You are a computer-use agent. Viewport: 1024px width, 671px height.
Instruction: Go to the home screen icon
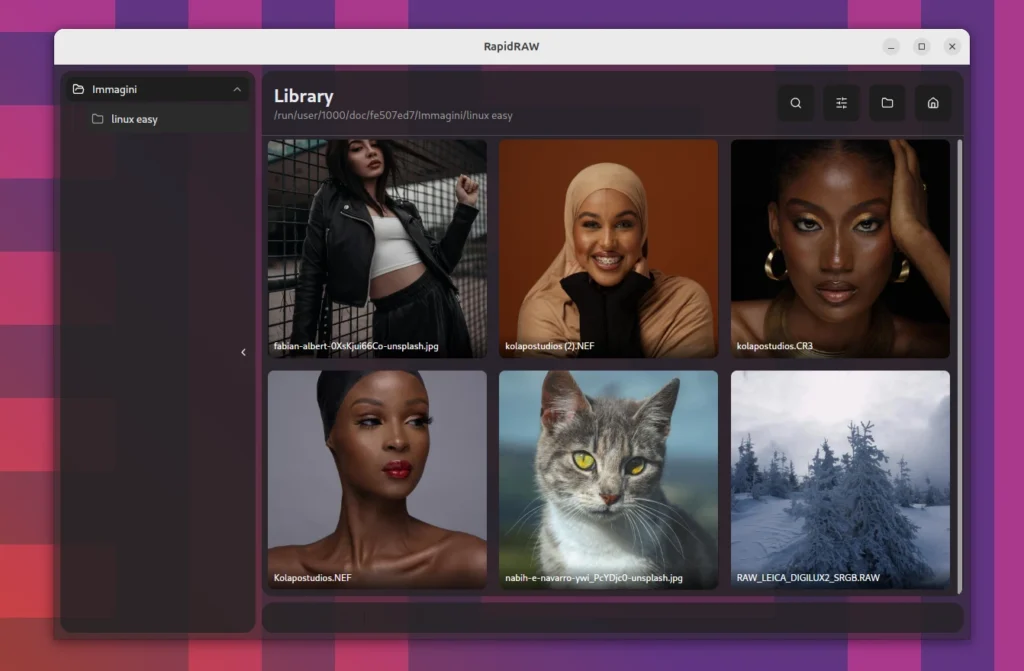(x=933, y=103)
